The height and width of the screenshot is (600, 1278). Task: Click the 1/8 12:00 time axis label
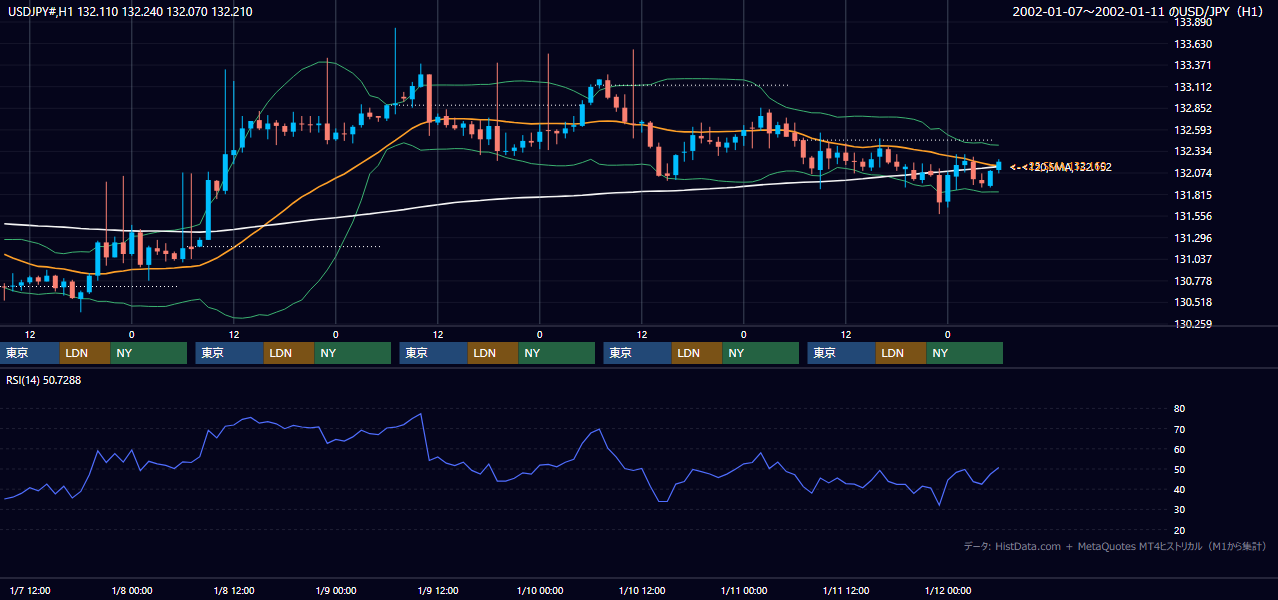[234, 590]
